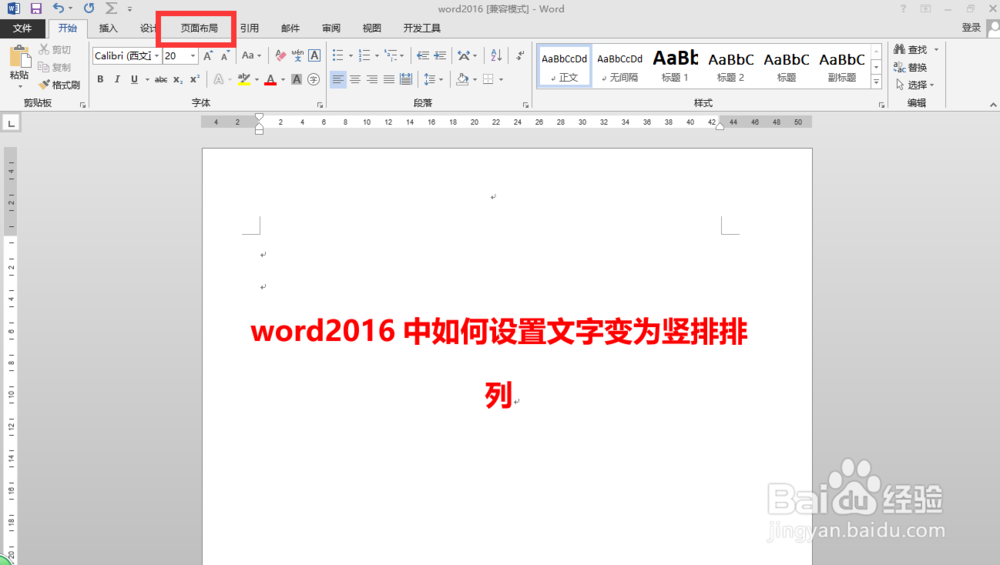This screenshot has height=565, width=1000.
Task: Open the line spacing dropdown
Action: 441,80
